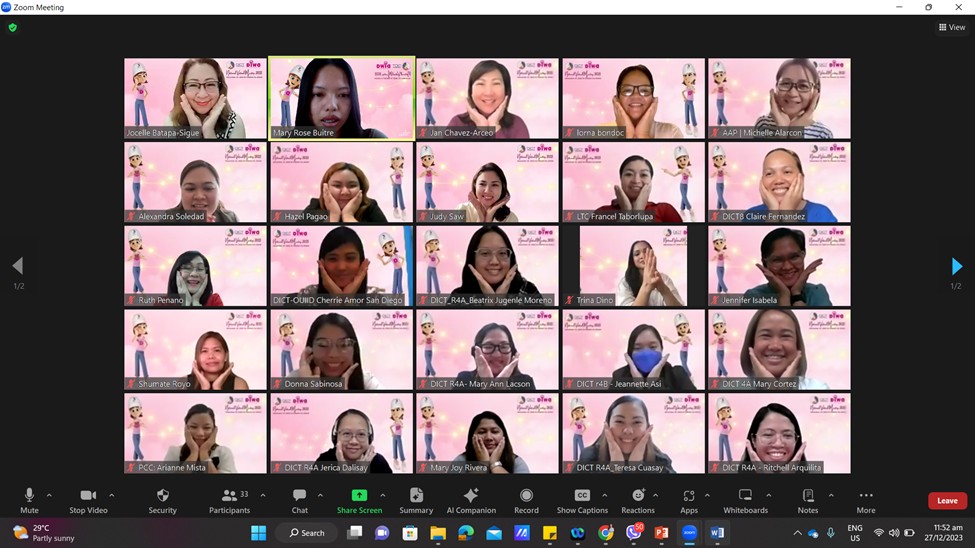
Task: Toggle camera with Stop Video
Action: (88, 499)
